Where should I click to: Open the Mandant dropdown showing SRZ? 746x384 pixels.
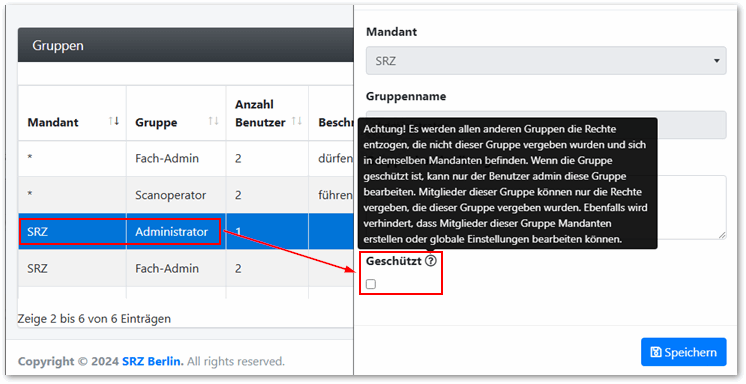[x=546, y=60]
